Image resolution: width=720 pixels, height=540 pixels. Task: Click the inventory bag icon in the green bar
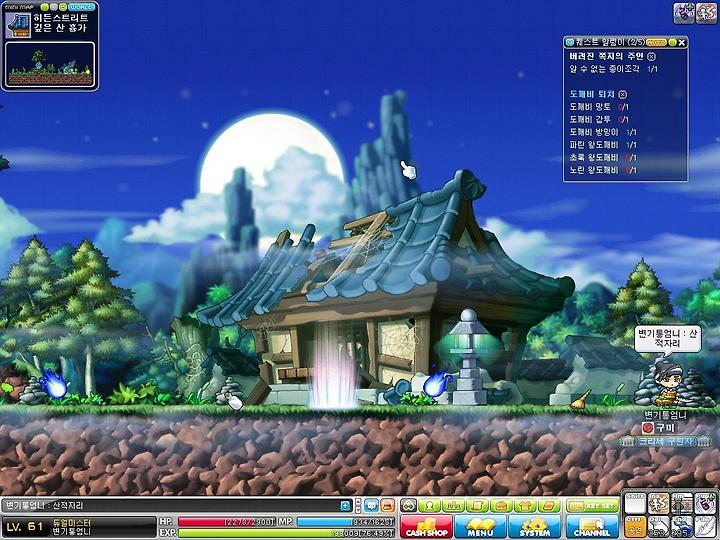click(501, 506)
